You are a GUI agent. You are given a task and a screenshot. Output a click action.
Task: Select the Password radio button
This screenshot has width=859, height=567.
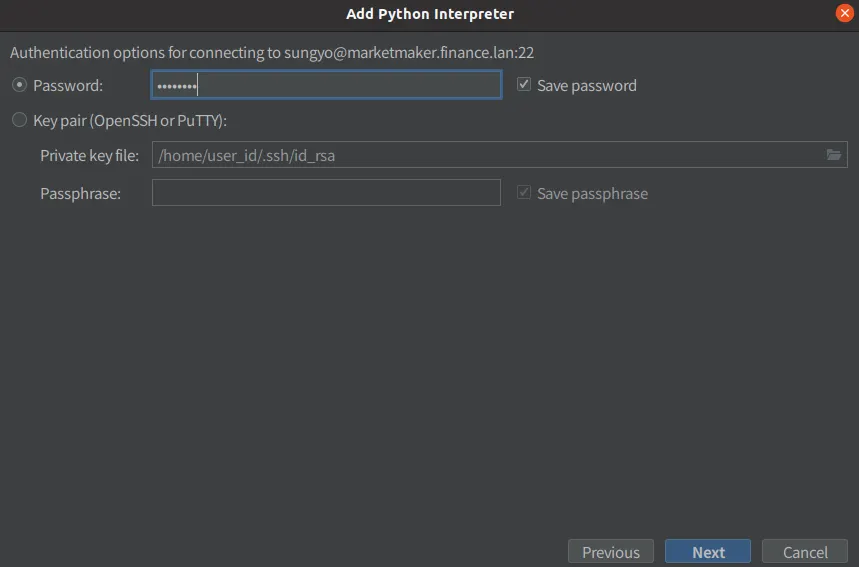pyautogui.click(x=19, y=86)
